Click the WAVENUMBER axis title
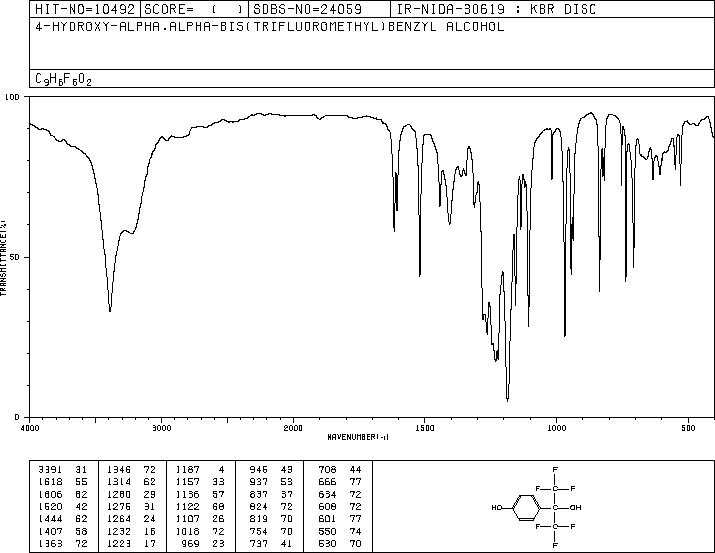715x553 pixels. point(358,437)
